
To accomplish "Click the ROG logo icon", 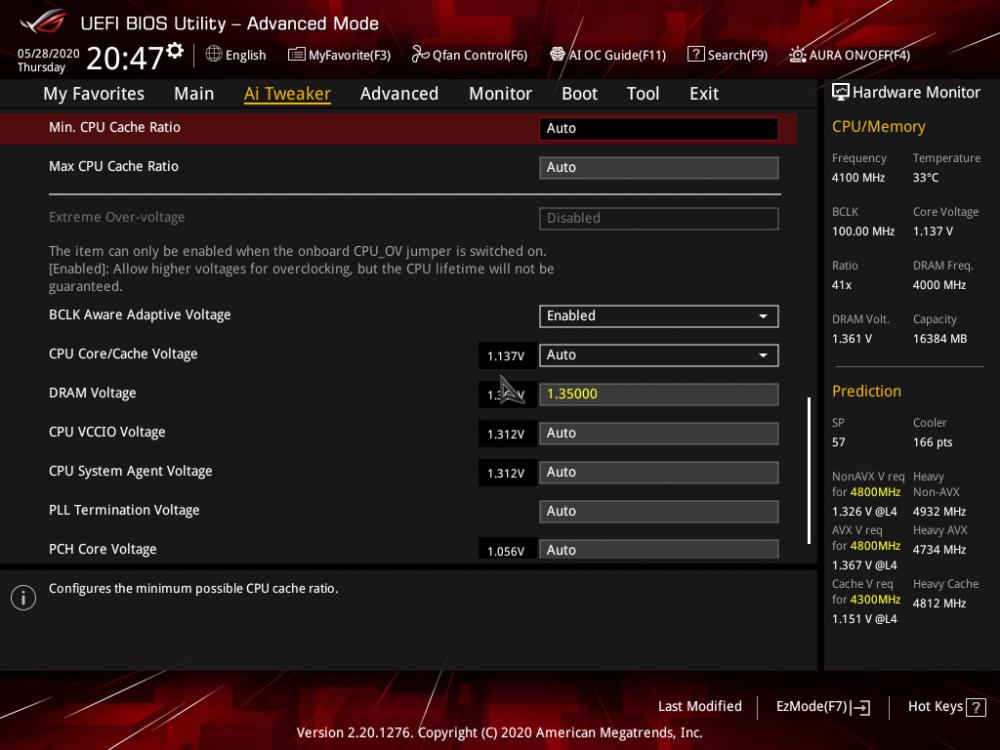I will [42, 21].
